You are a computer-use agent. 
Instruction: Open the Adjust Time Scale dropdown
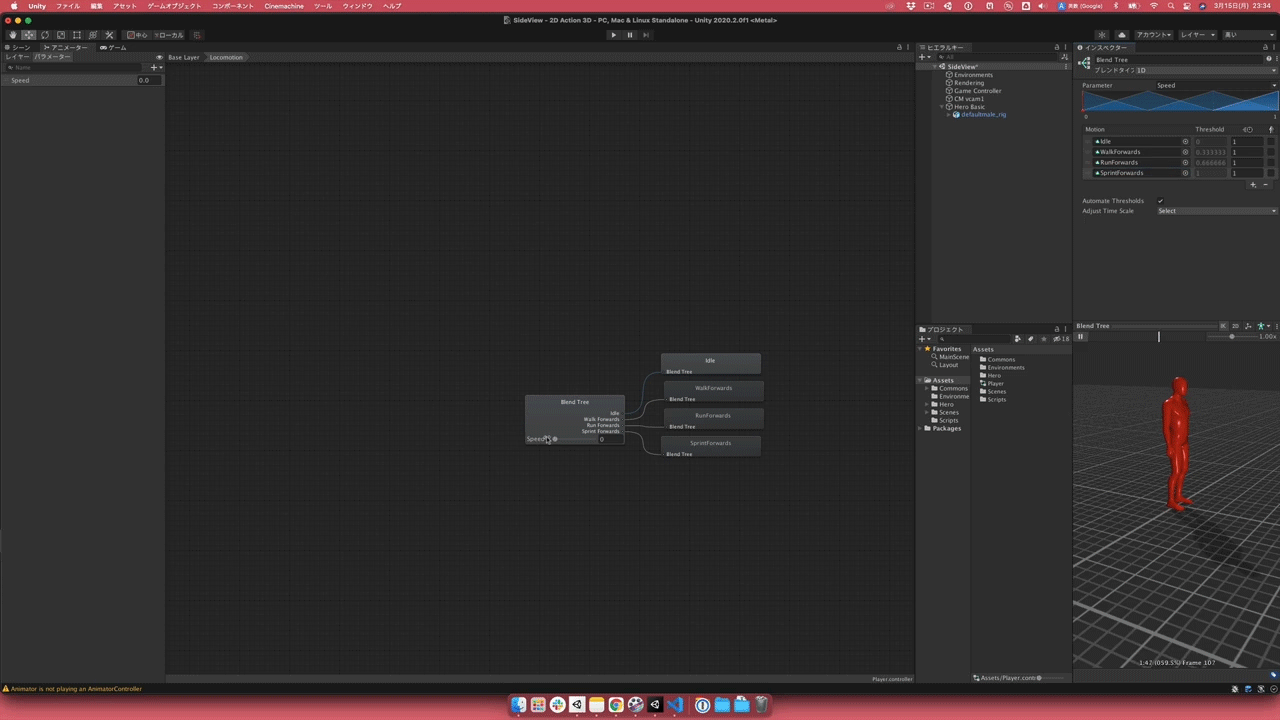coord(1216,211)
